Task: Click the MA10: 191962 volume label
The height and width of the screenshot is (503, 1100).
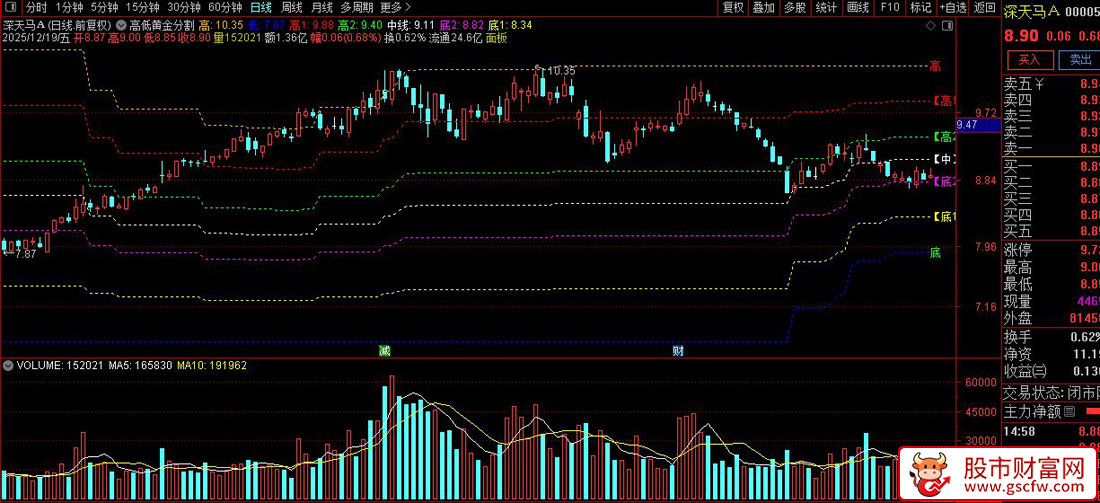Action: [212, 365]
